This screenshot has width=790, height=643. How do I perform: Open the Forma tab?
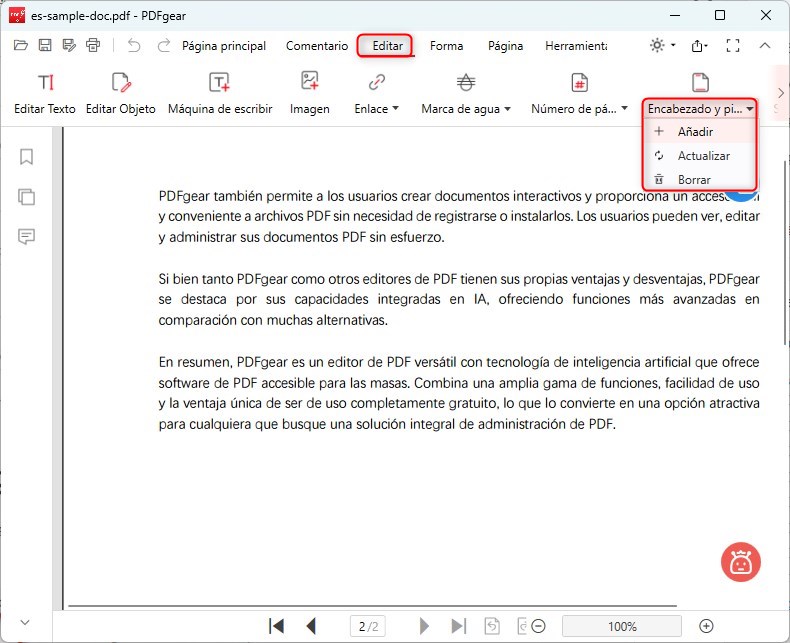point(446,46)
